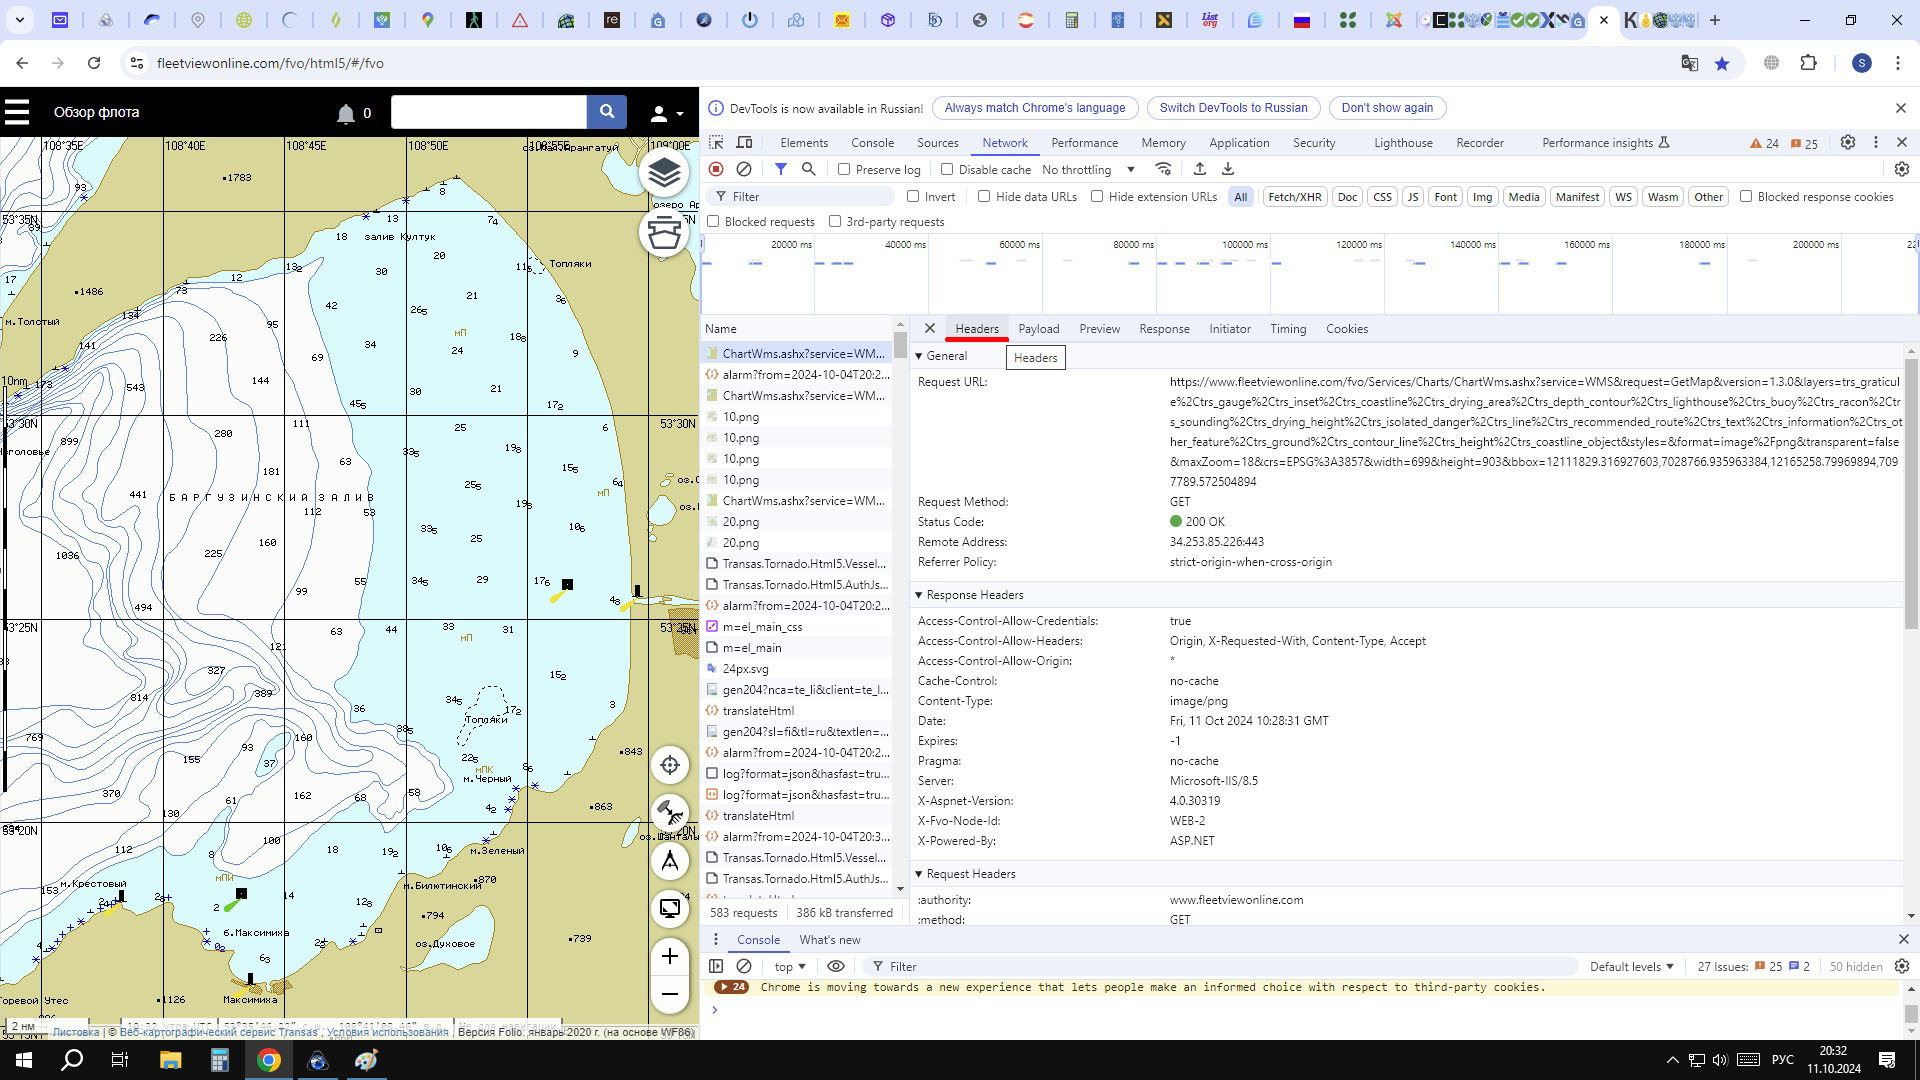
Task: Check the Hide data URLs option
Action: tap(984, 197)
